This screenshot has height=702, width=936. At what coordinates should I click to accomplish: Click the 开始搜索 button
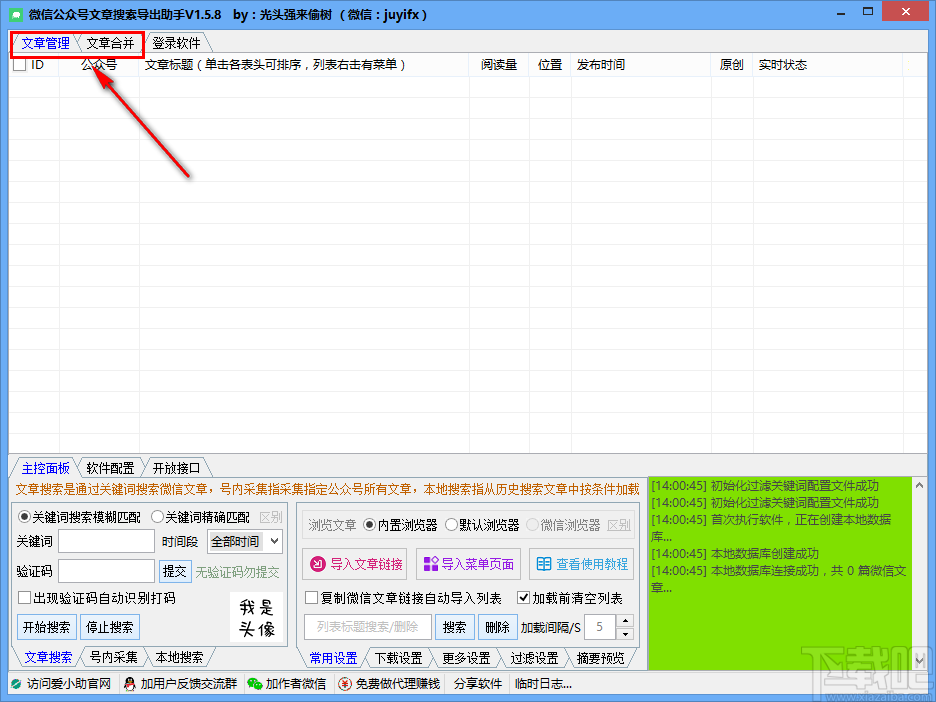point(47,627)
